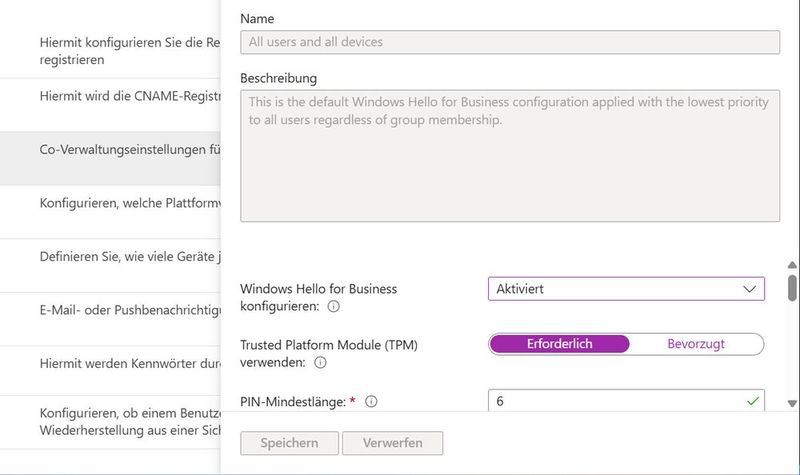Open info tooltip for PIN-Mindestlänge

point(371,402)
